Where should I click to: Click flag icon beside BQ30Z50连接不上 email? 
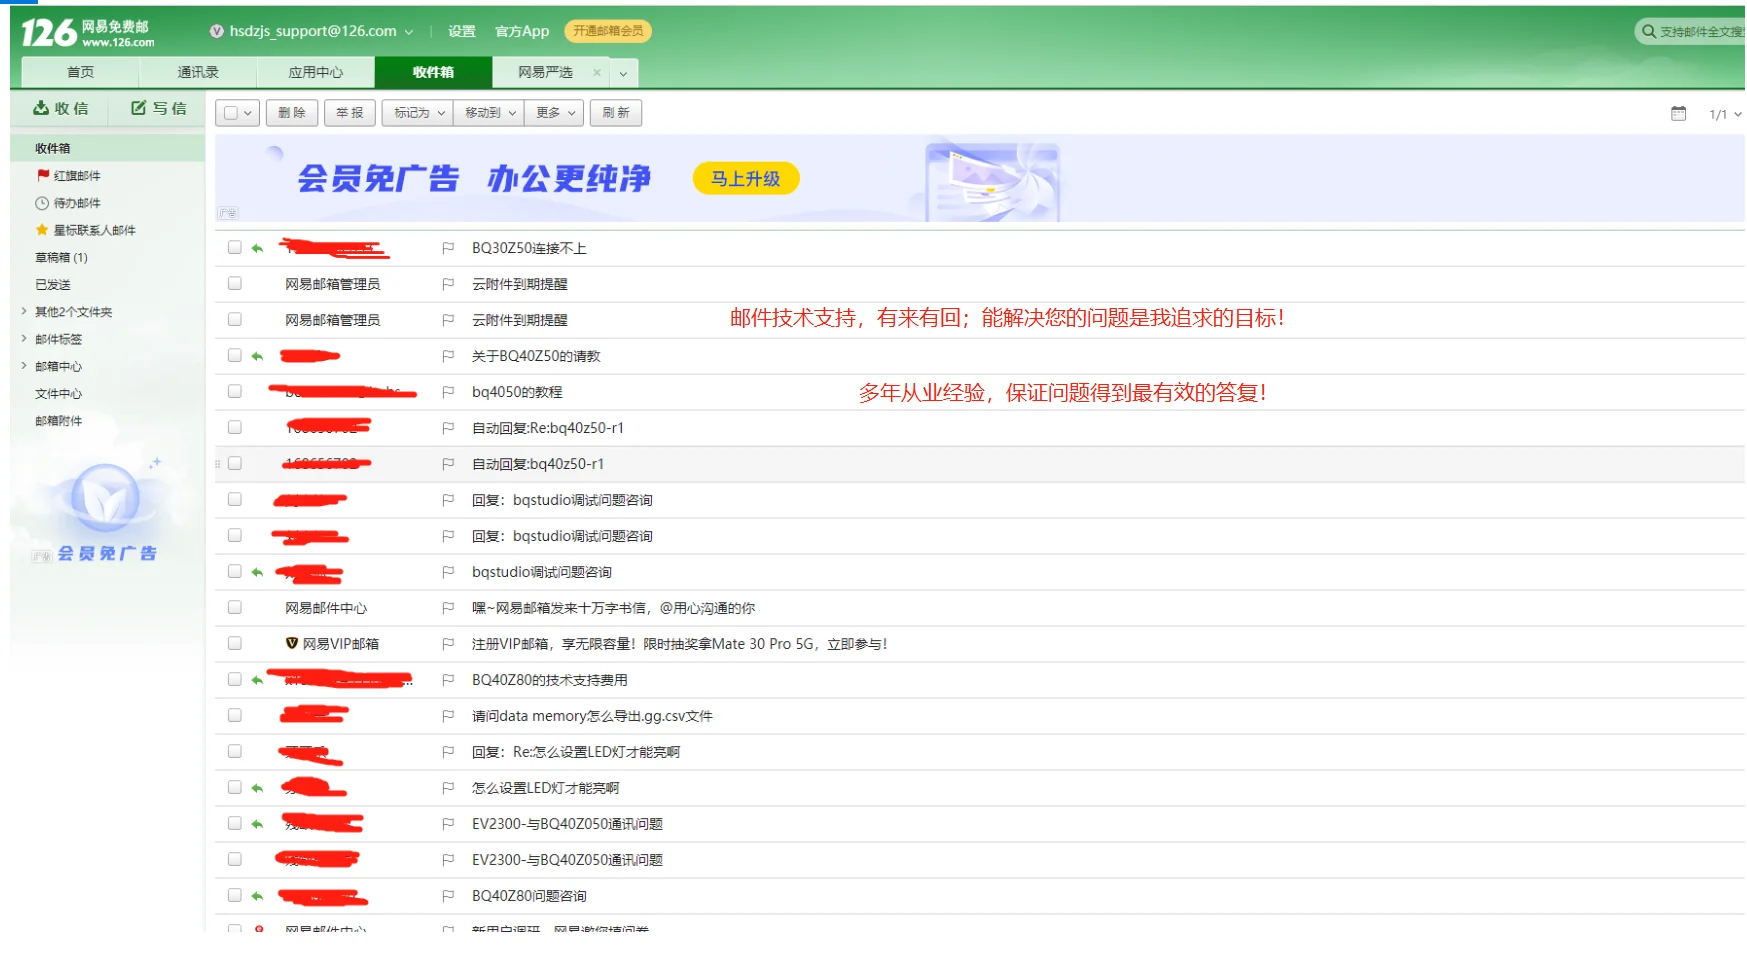(448, 248)
